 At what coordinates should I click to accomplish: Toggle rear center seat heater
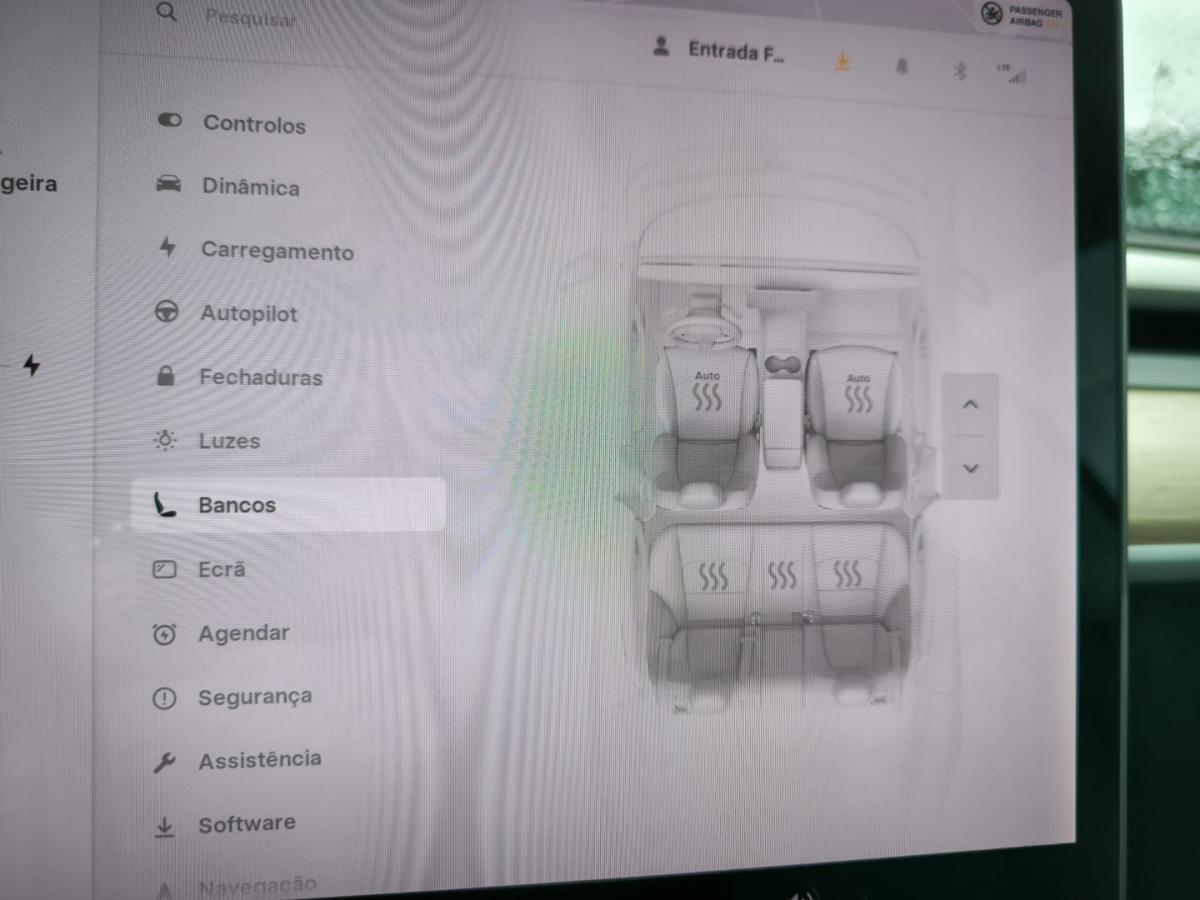[x=782, y=575]
